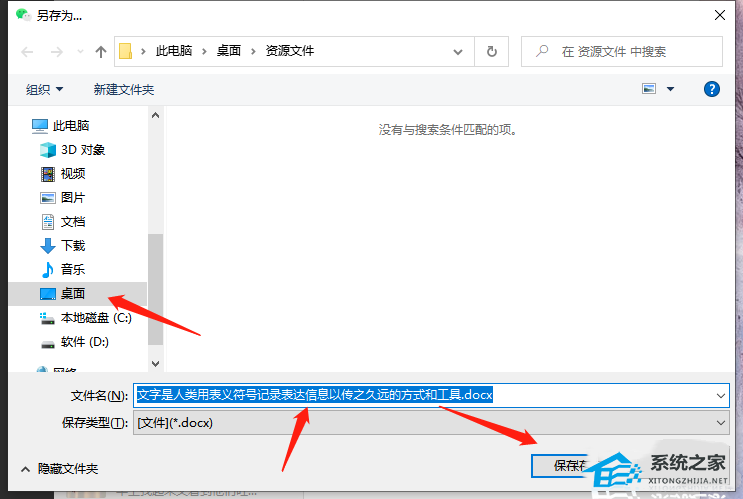Screen dimensions: 743x499
Task: Open 文档 folder in the sidebar
Action: pos(73,221)
